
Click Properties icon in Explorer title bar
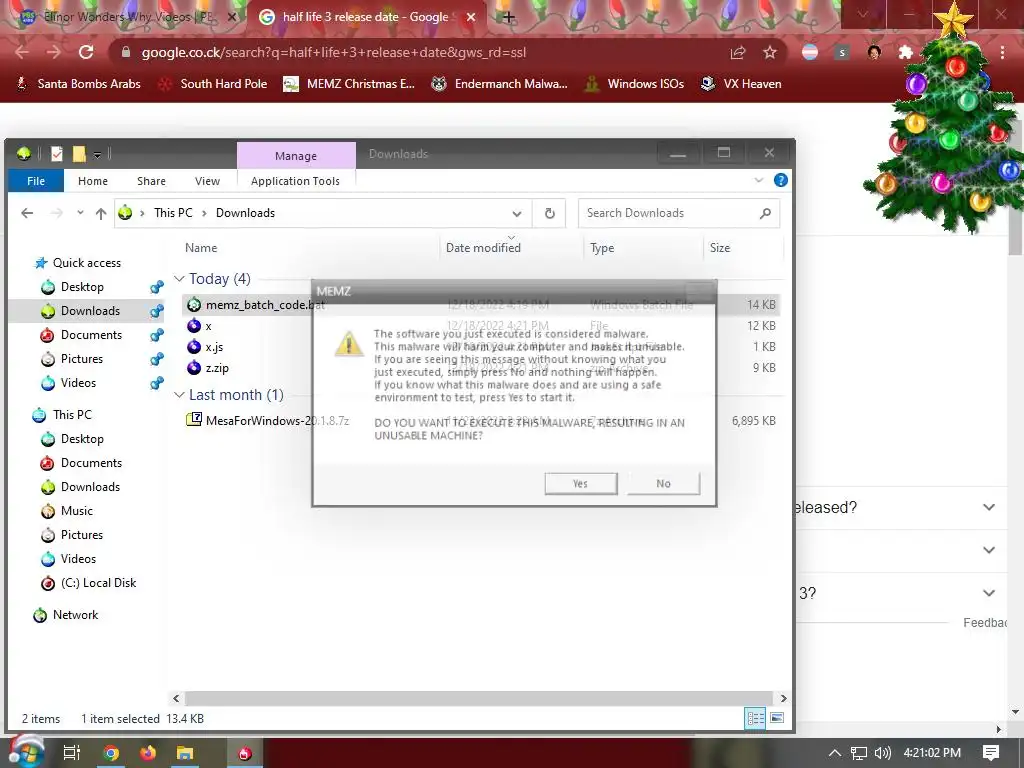[57, 153]
